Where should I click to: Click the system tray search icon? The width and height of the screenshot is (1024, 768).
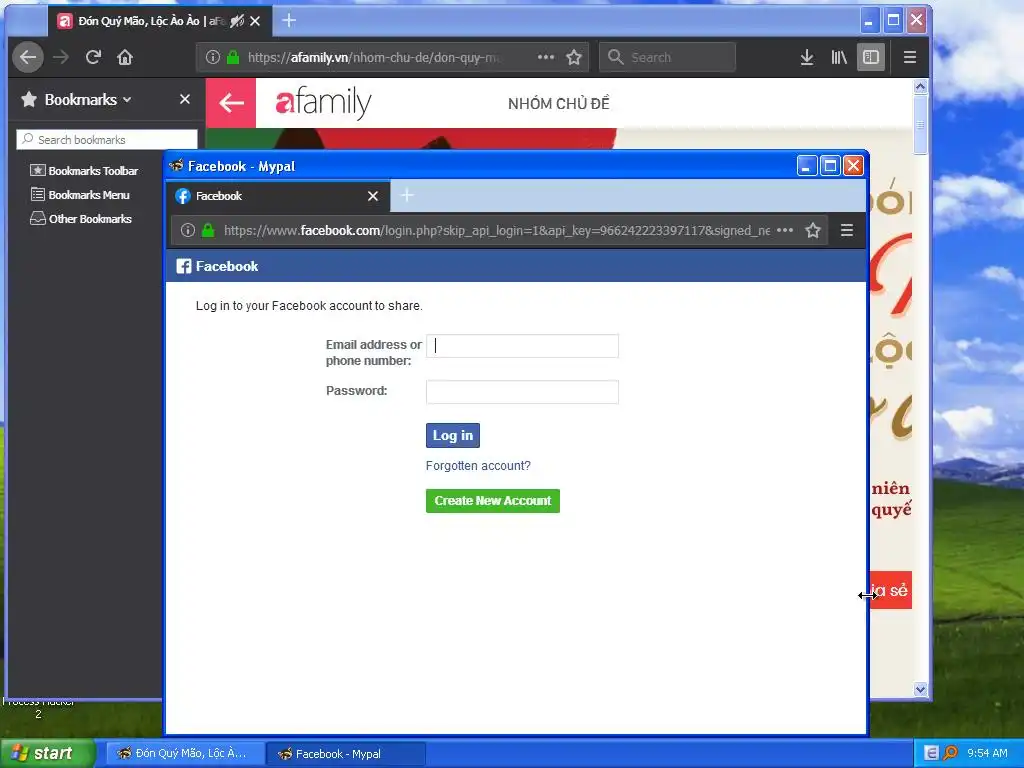point(950,754)
